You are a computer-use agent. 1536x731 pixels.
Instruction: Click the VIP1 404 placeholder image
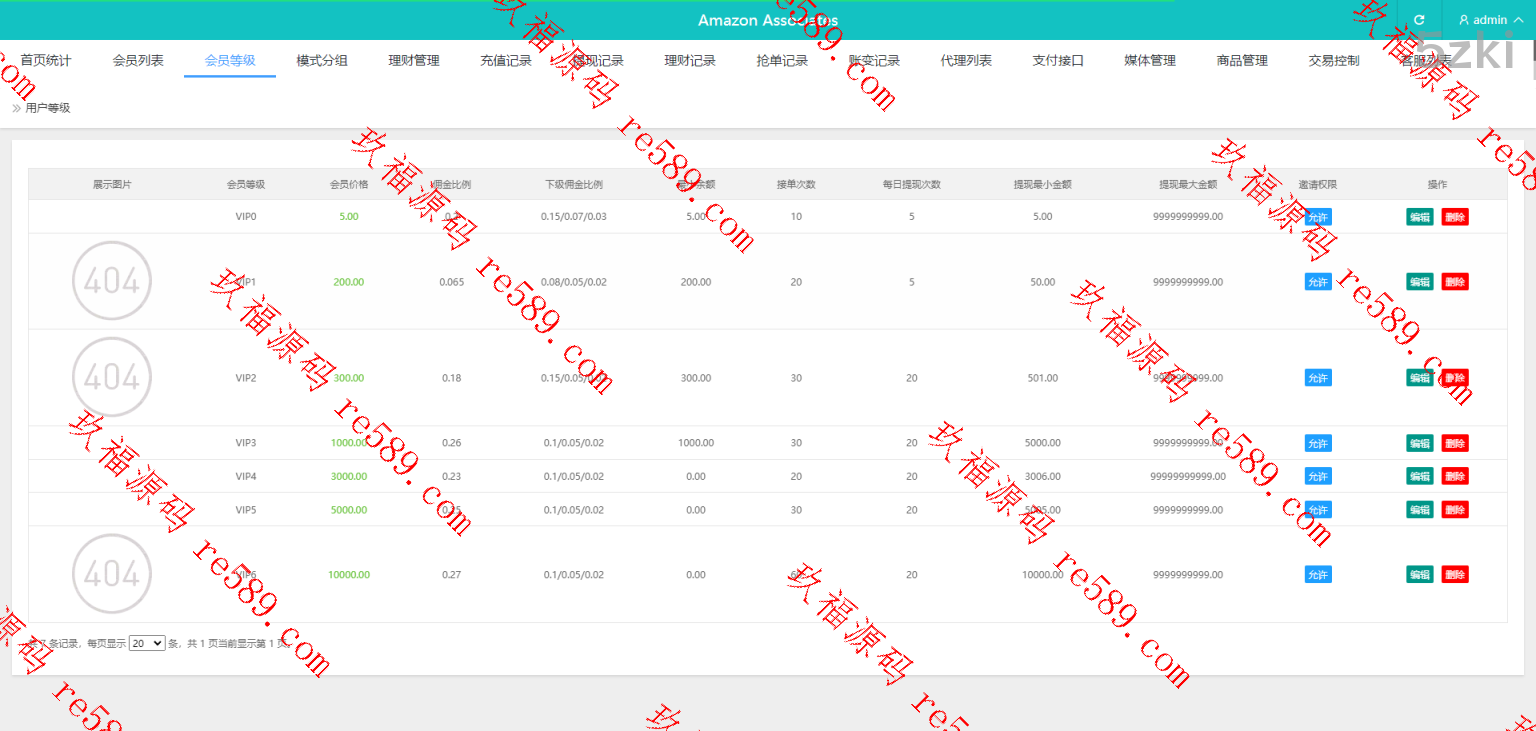(x=112, y=282)
